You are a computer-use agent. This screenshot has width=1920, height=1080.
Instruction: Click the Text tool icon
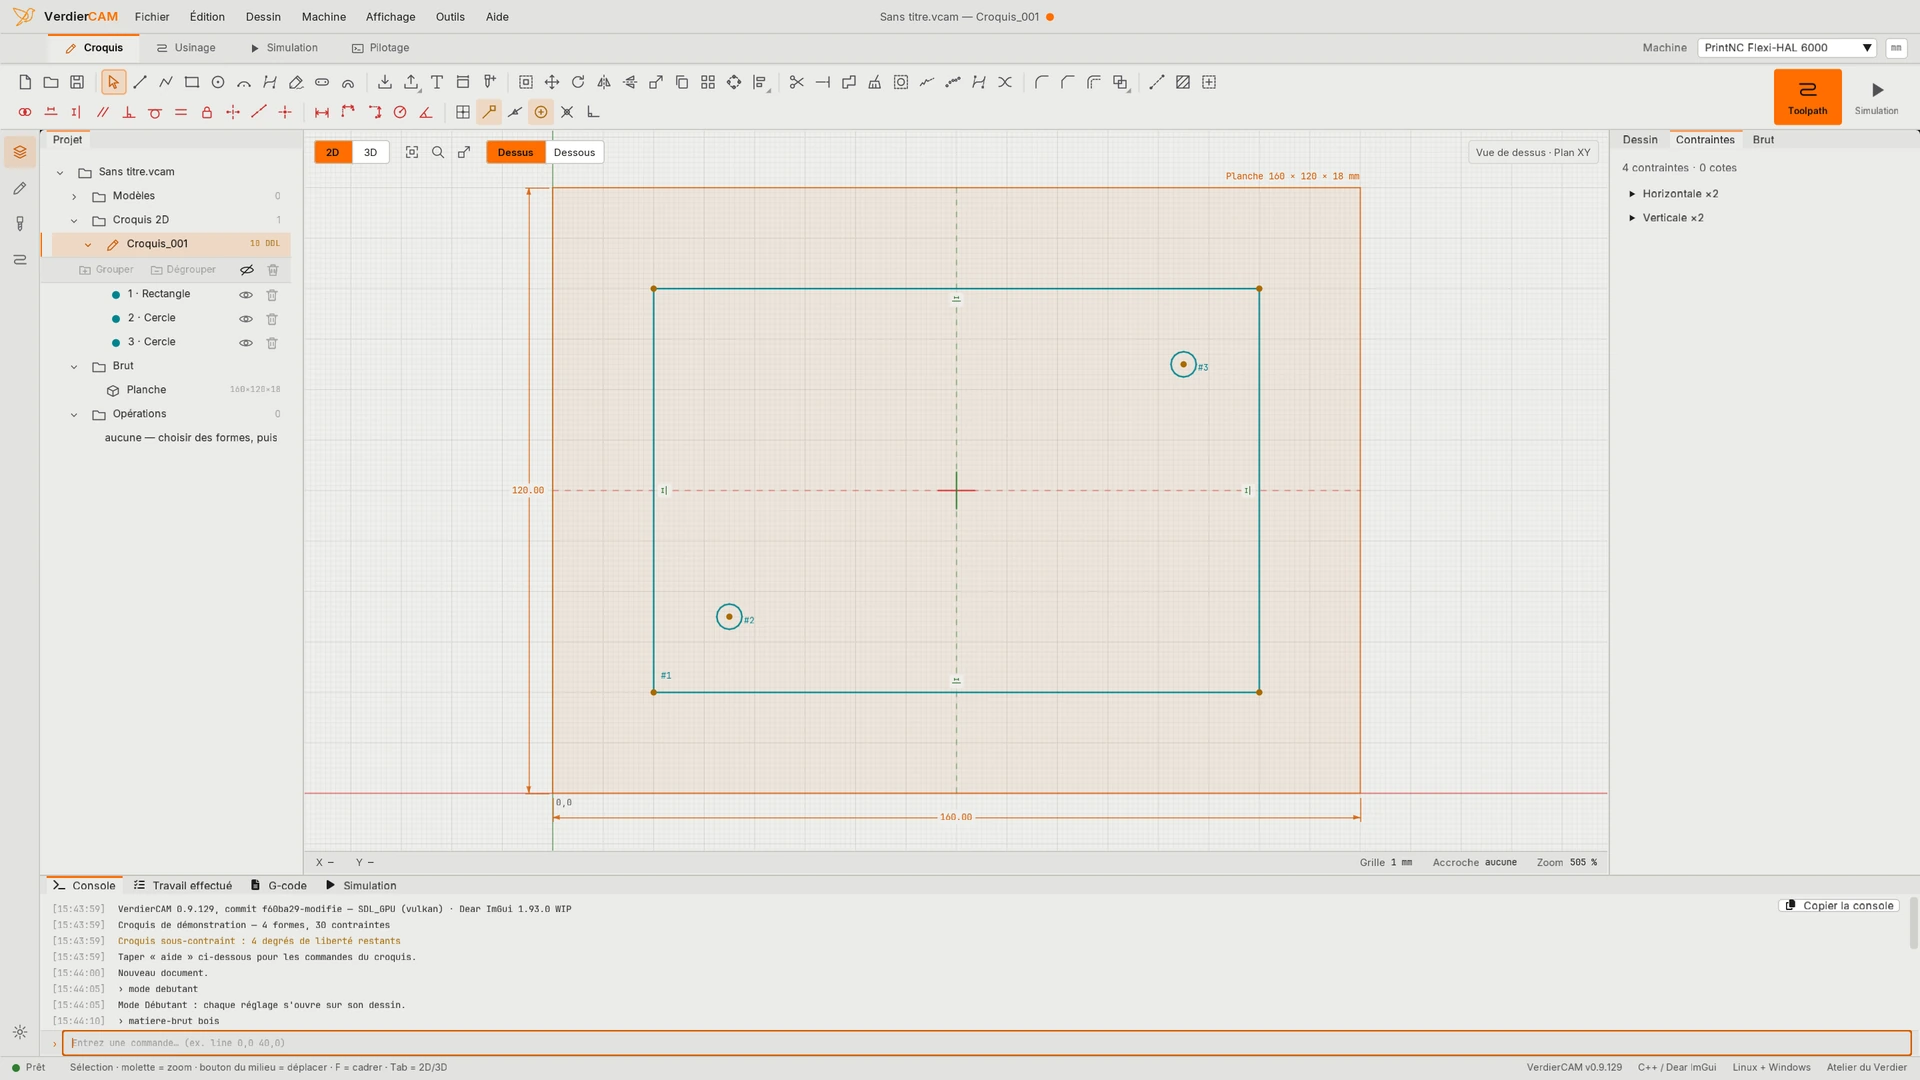[x=437, y=83]
